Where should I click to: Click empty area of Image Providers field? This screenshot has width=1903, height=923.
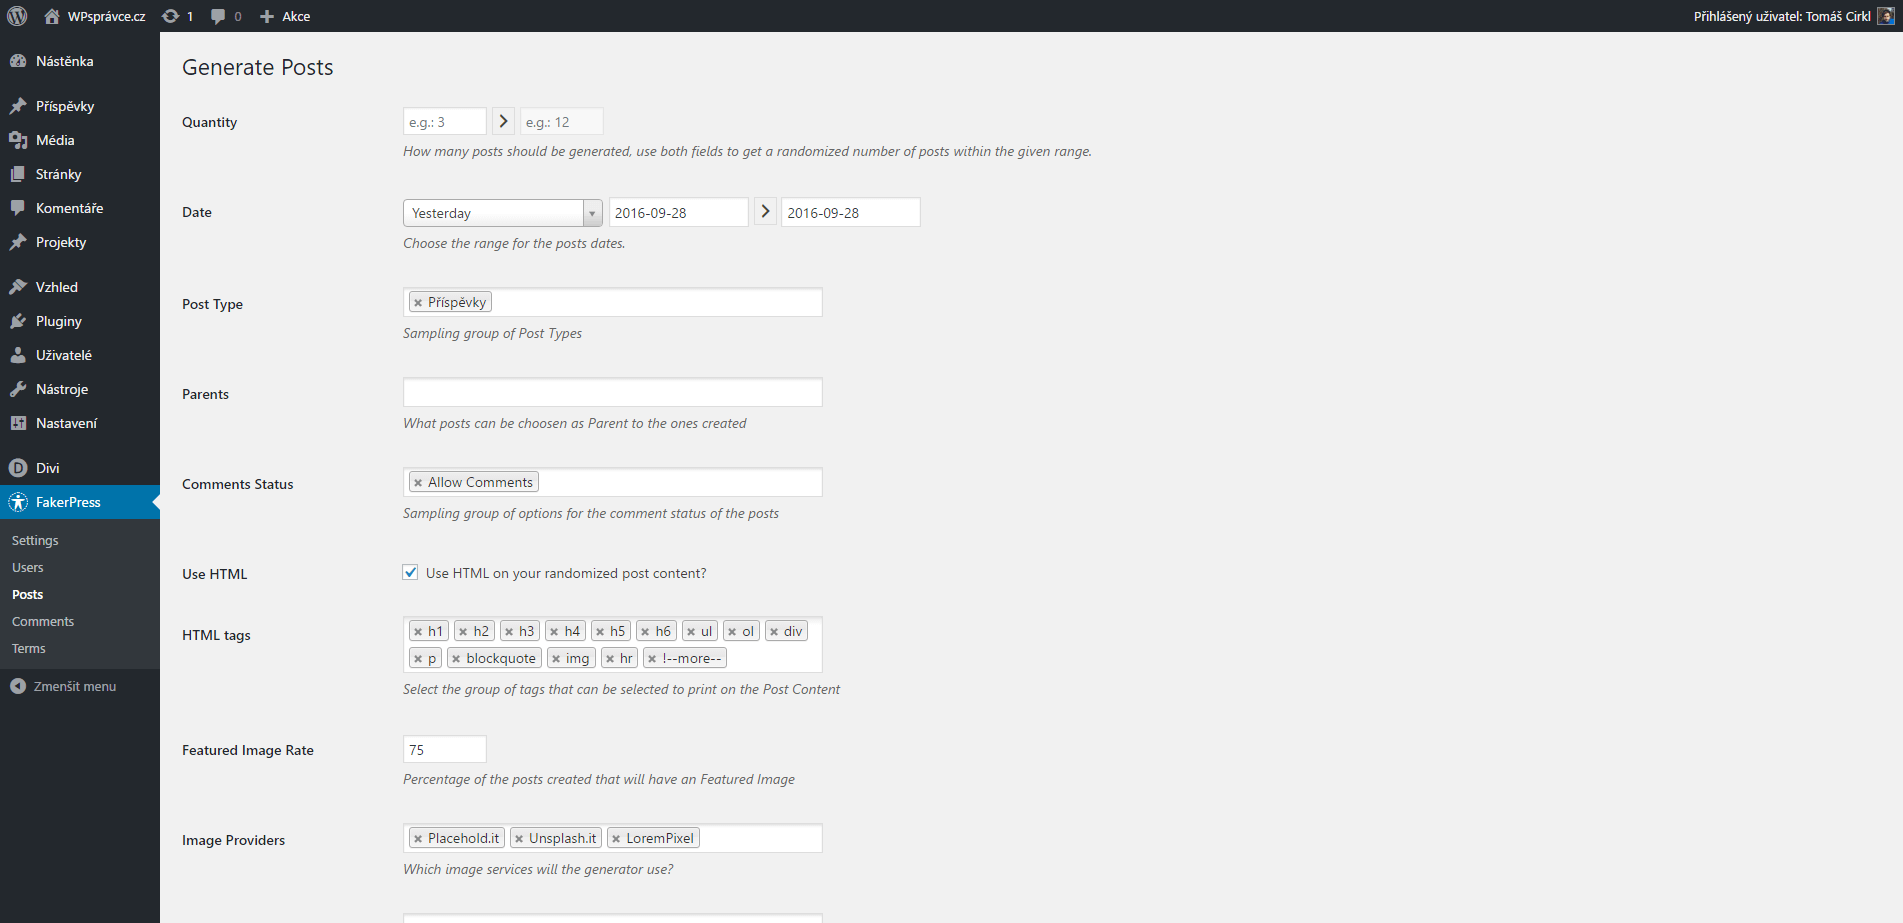click(760, 838)
